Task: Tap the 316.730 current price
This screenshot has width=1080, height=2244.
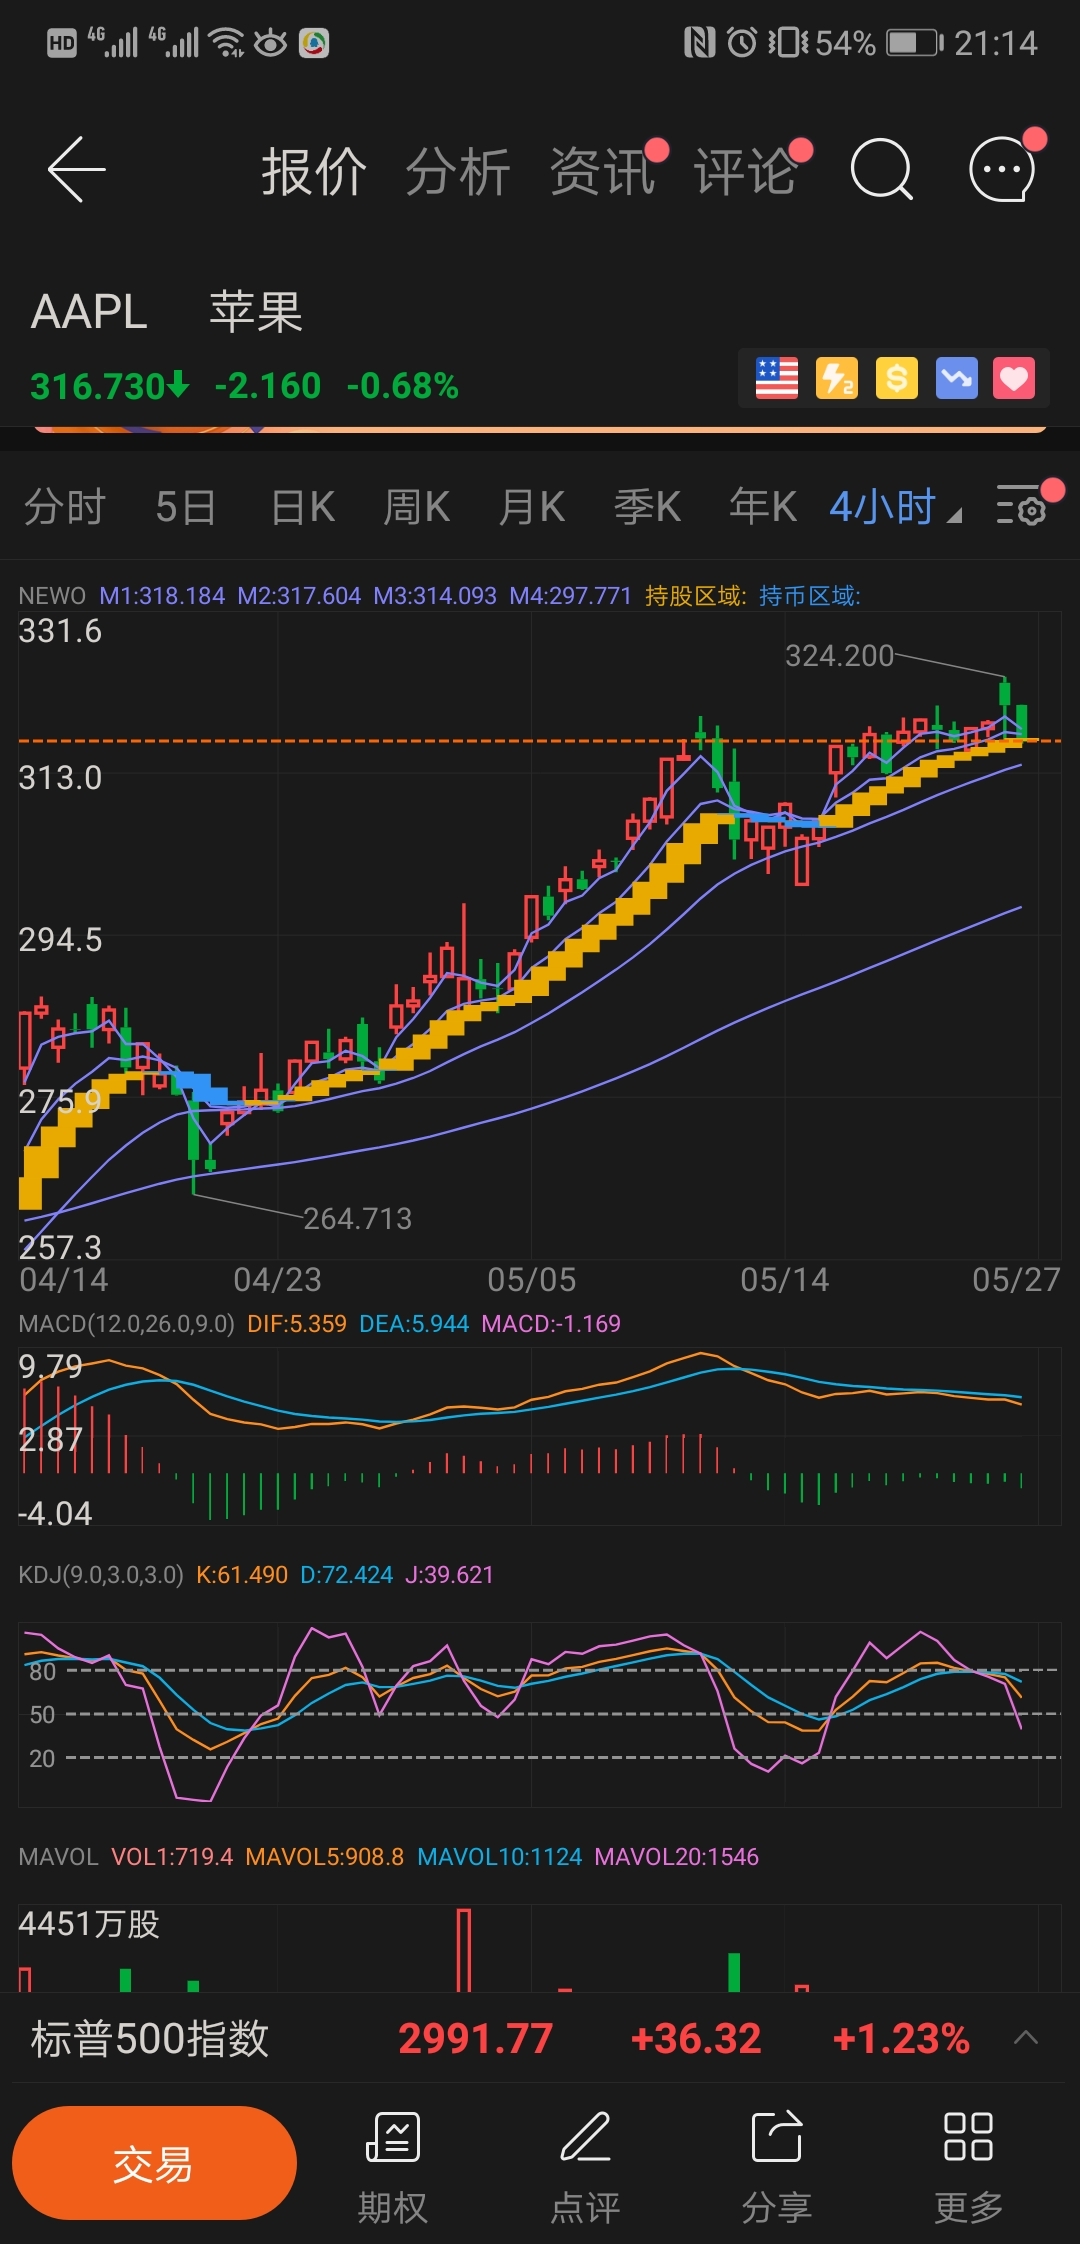Action: tap(98, 386)
